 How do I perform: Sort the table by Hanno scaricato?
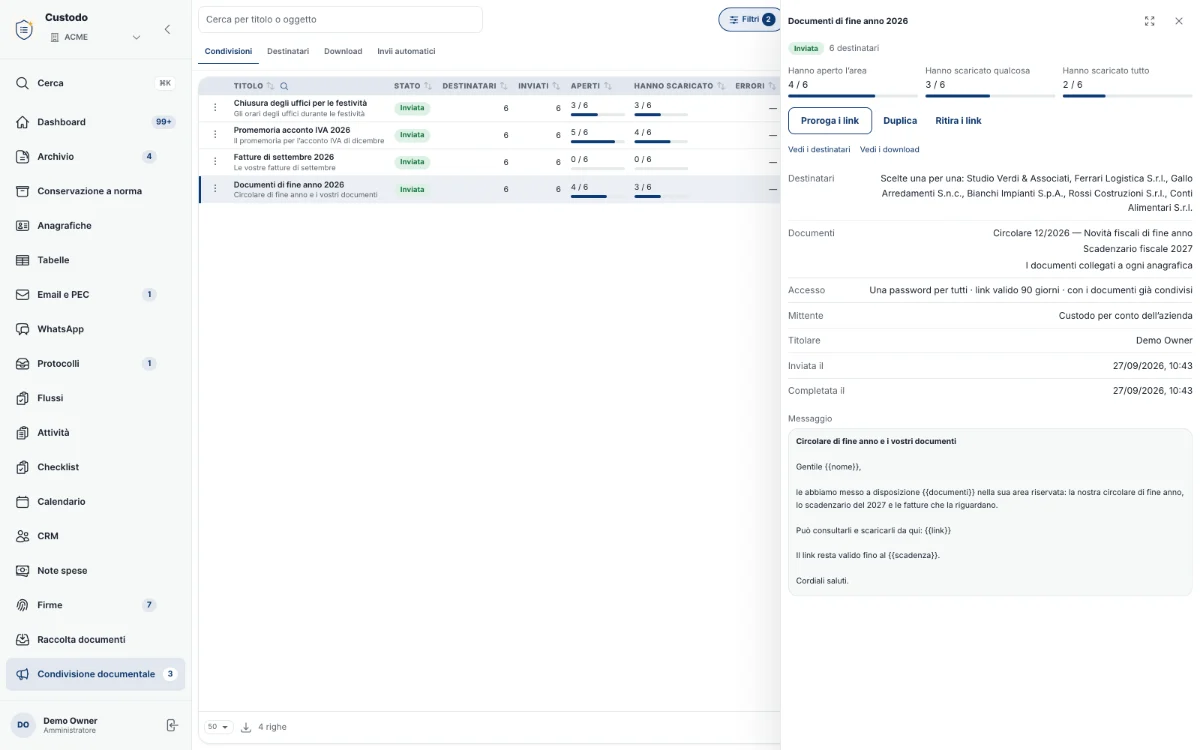click(721, 86)
